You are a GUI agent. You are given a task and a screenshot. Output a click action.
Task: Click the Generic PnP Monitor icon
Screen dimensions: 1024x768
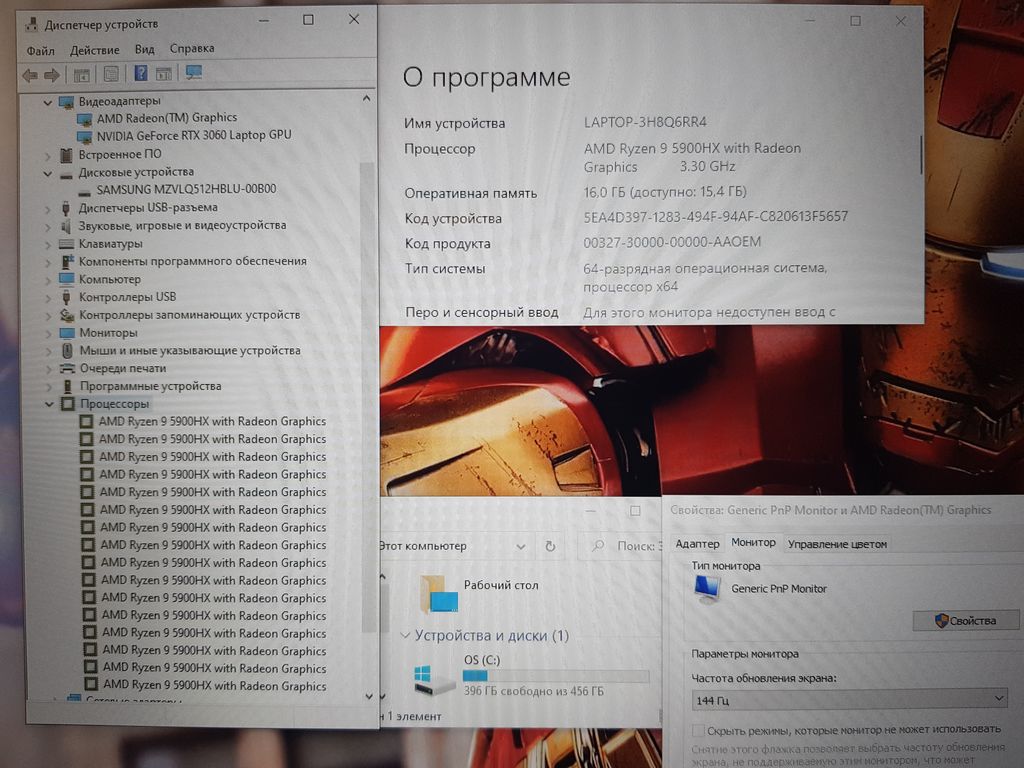[x=707, y=589]
